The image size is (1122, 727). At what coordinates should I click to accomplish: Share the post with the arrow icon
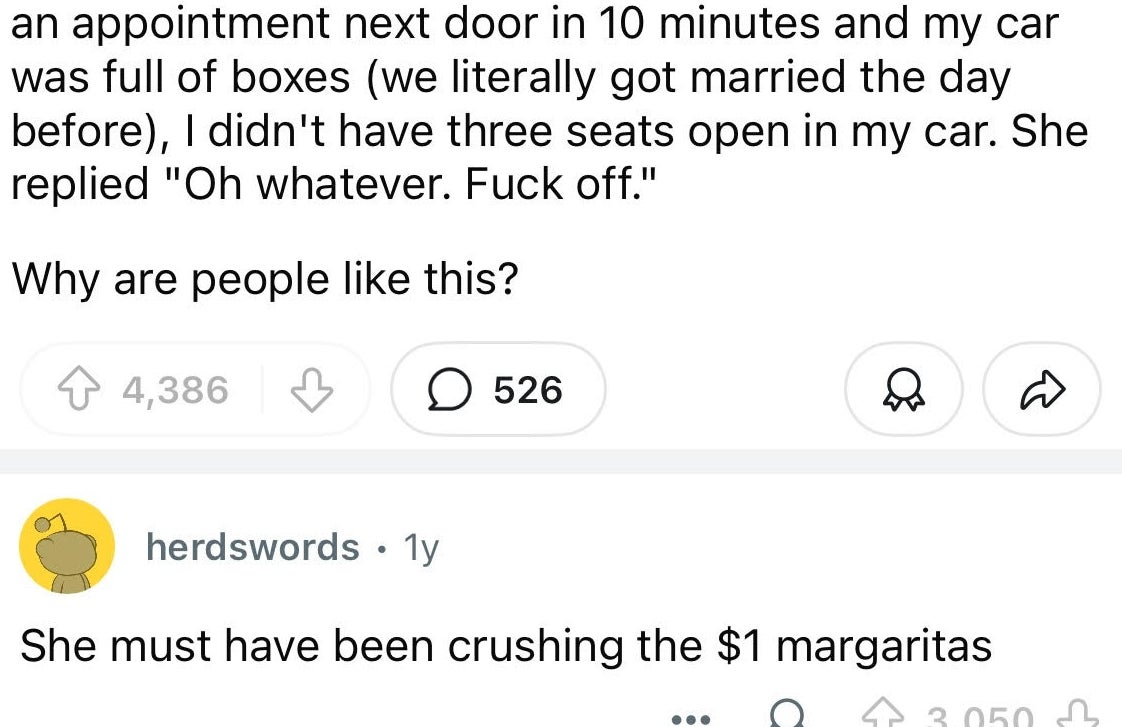tap(1042, 389)
